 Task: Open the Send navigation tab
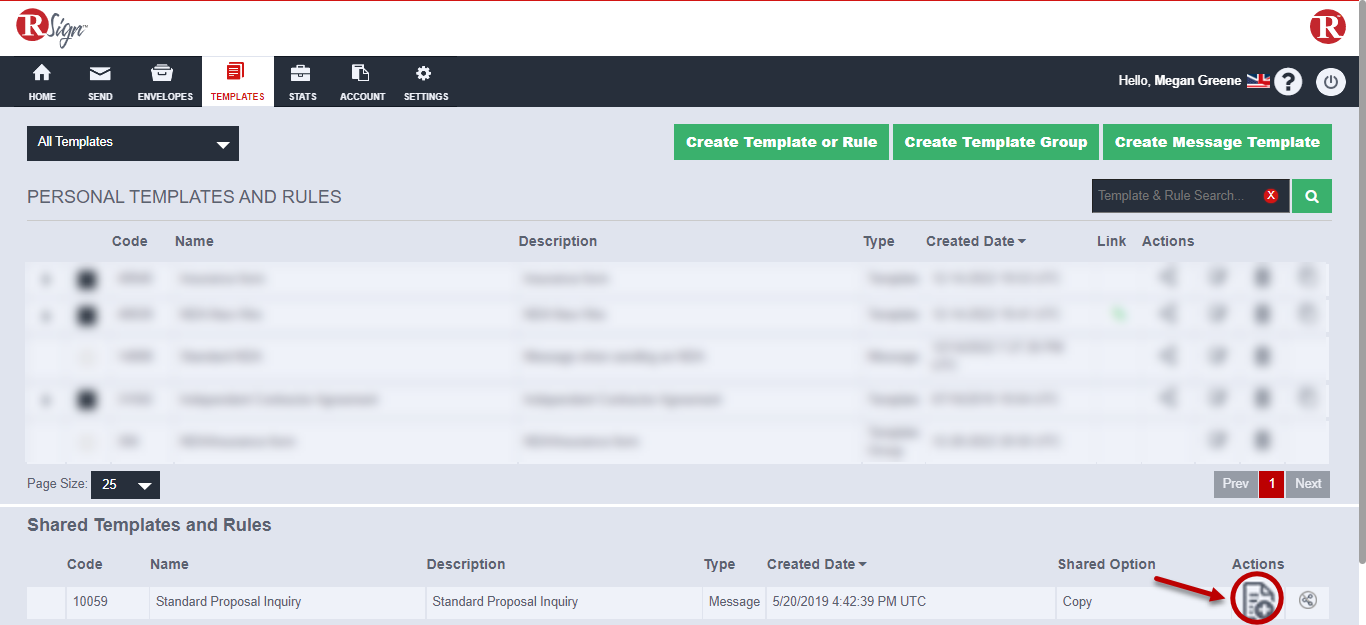(x=100, y=82)
